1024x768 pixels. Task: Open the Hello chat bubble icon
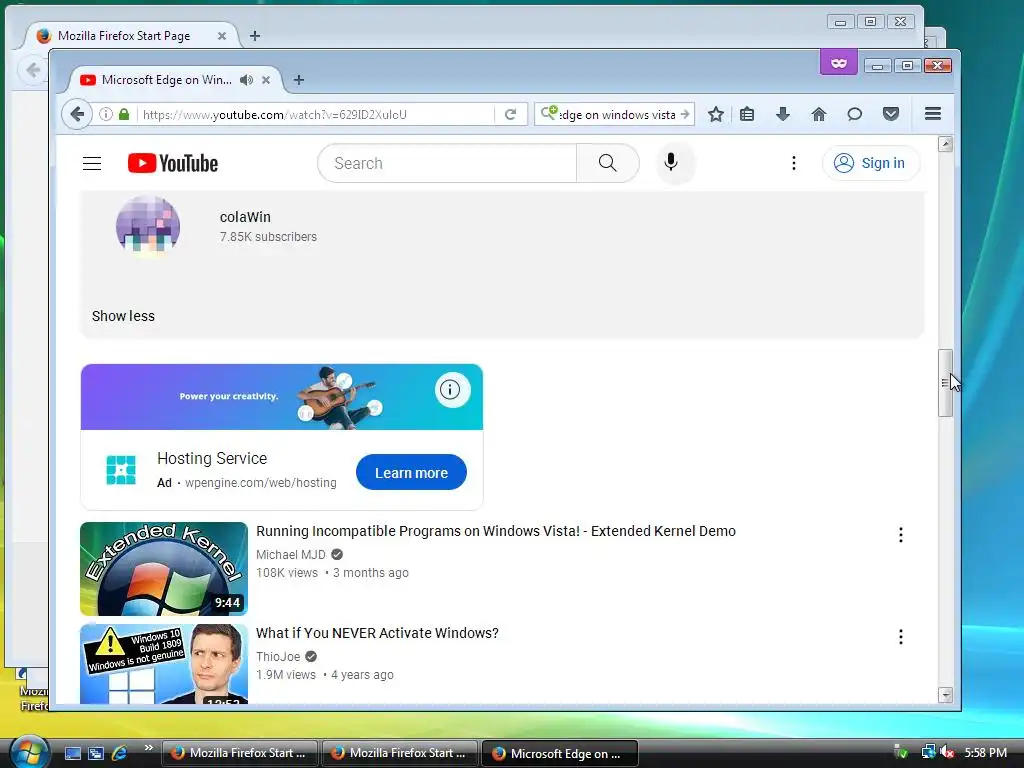pyautogui.click(x=854, y=114)
